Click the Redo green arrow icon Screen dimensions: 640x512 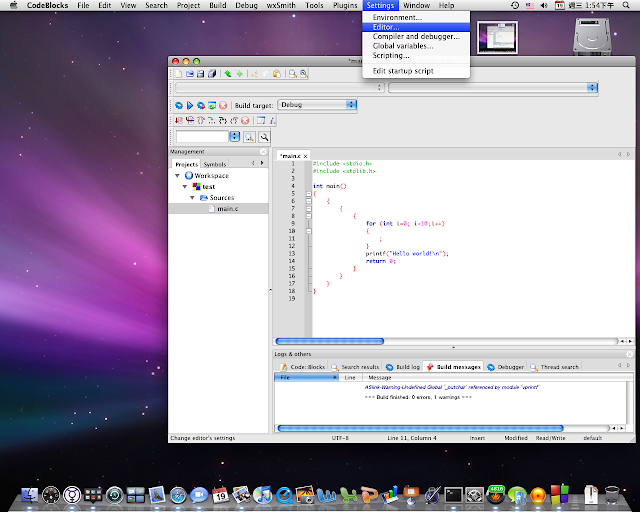[239, 73]
